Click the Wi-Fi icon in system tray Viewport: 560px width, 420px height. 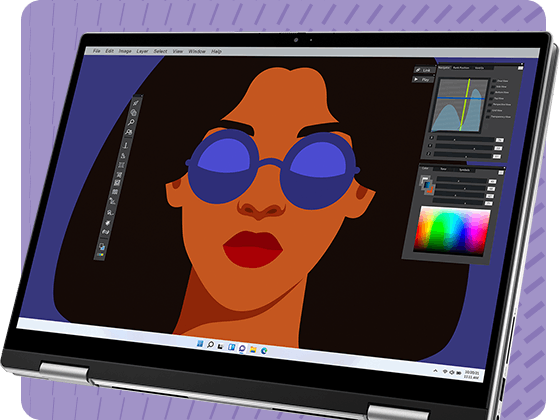pos(445,372)
